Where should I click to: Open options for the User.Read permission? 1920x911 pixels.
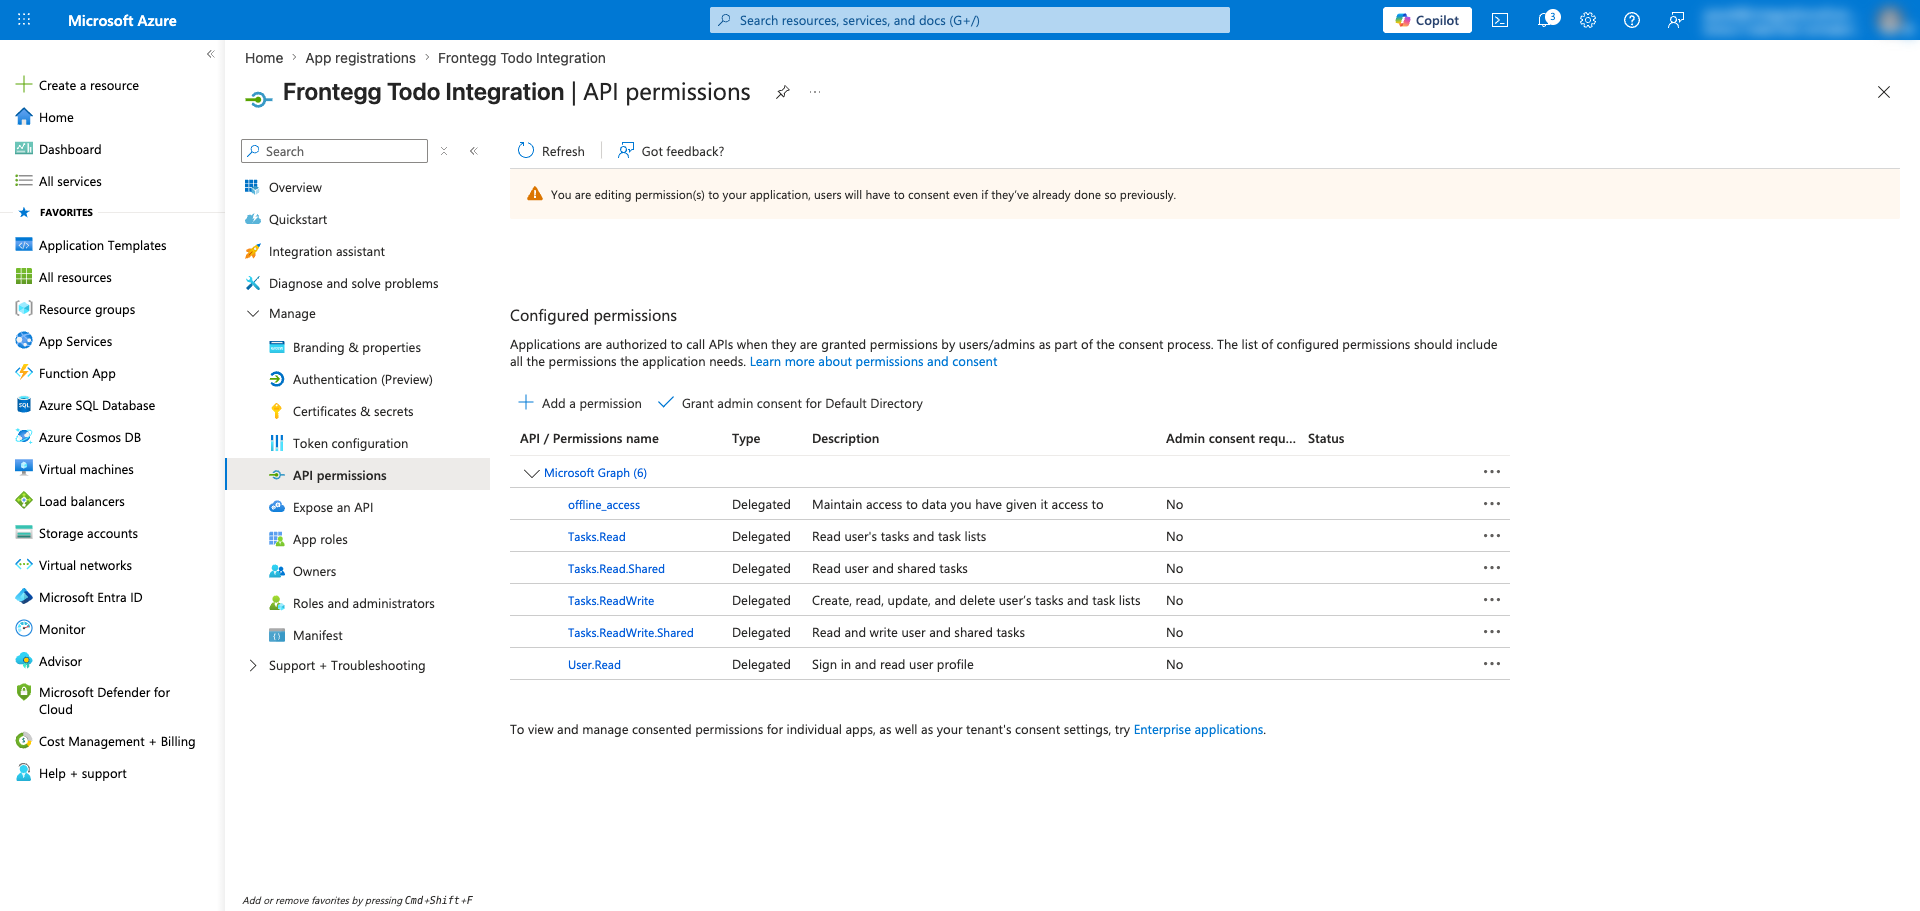(x=1492, y=664)
